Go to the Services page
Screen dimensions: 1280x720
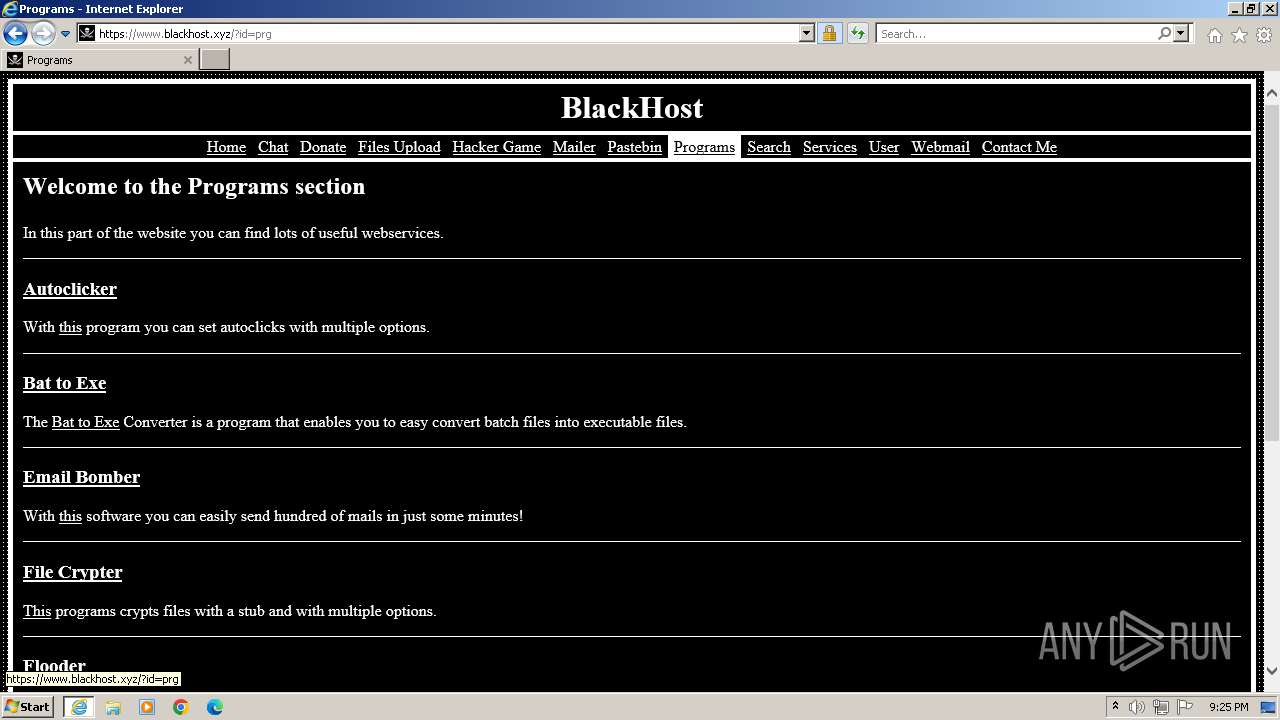[x=830, y=147]
